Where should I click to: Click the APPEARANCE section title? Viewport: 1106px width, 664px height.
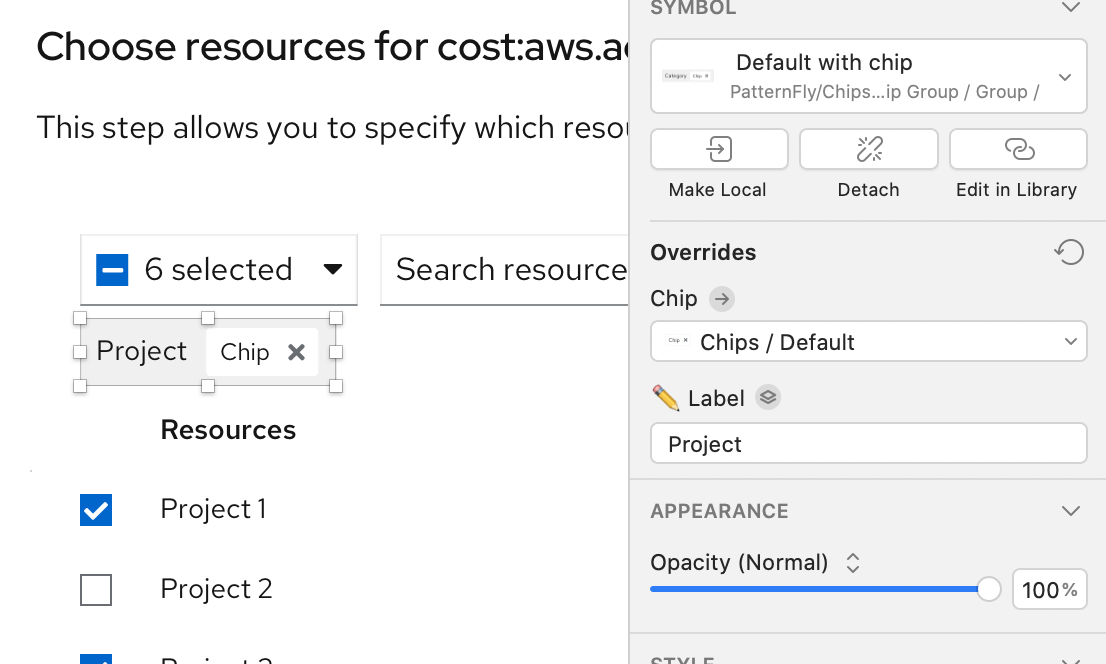point(719,511)
